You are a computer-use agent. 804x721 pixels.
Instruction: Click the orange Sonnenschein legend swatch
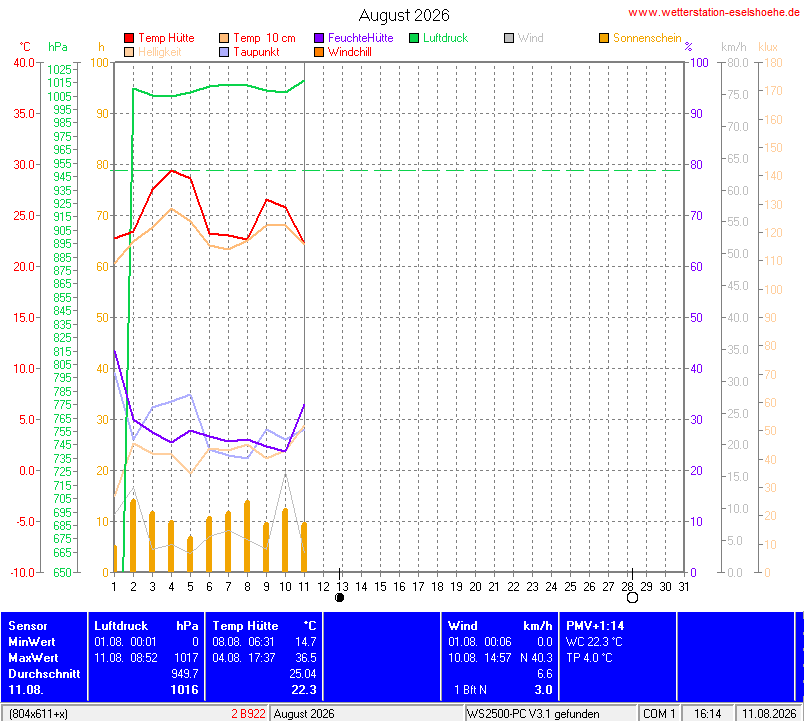tap(604, 38)
